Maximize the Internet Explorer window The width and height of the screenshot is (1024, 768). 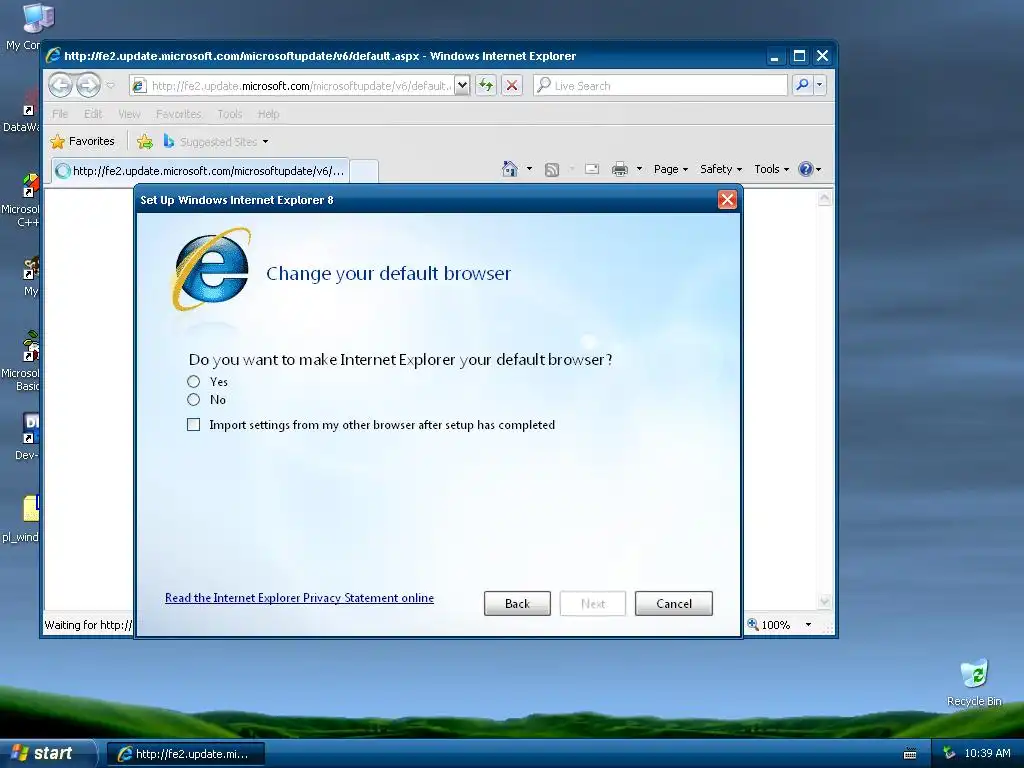[x=799, y=56]
